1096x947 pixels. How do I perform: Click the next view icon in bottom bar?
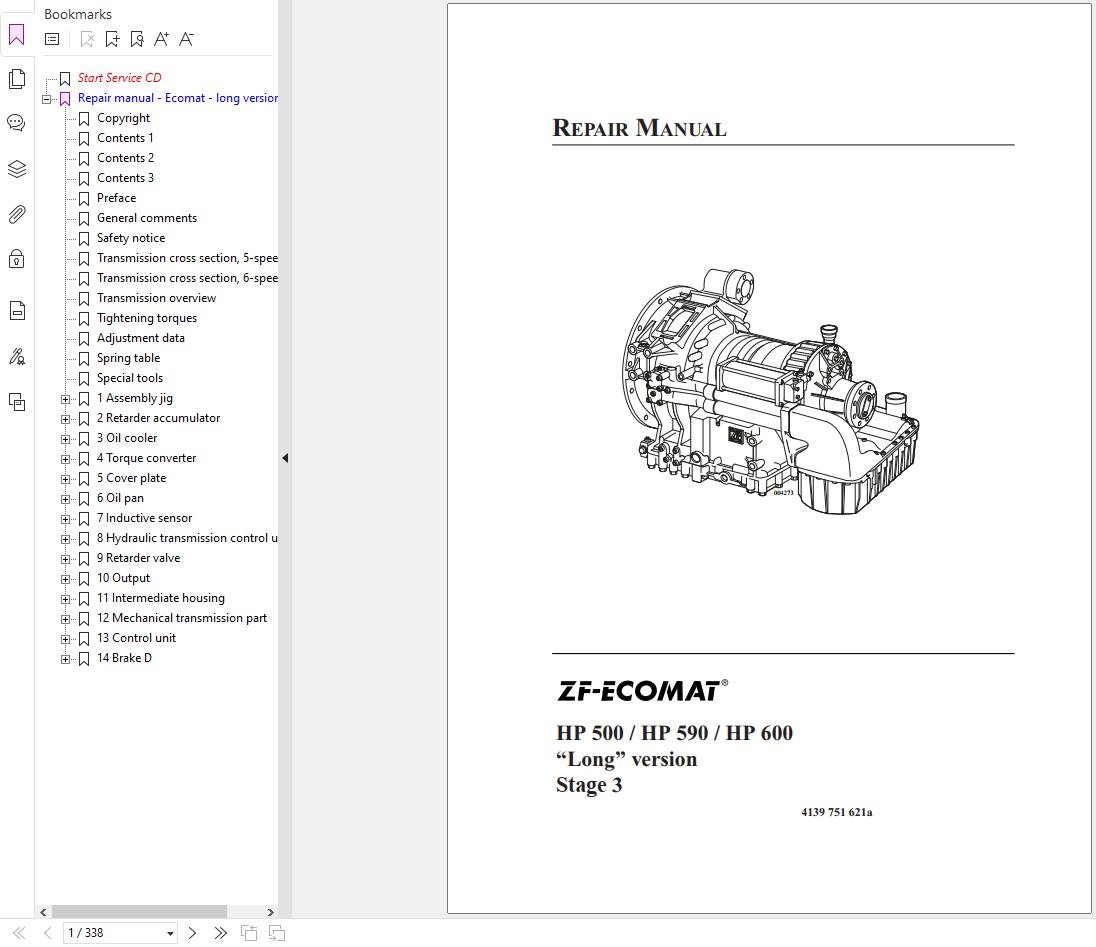coord(277,933)
